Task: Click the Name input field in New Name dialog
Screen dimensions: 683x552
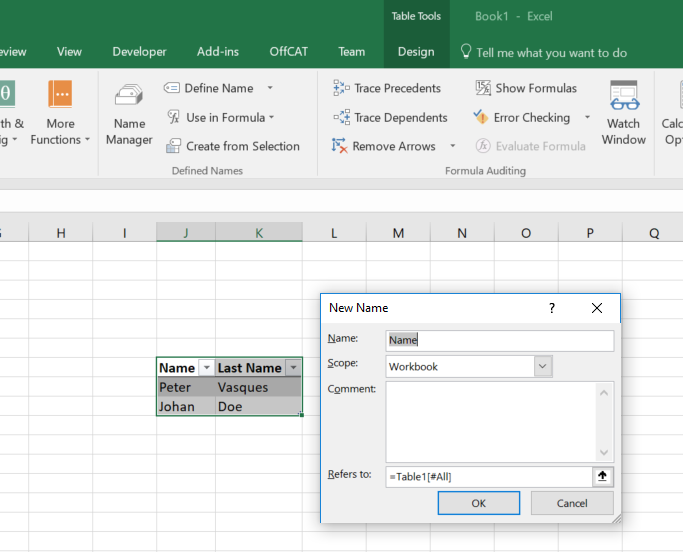Action: [x=500, y=340]
